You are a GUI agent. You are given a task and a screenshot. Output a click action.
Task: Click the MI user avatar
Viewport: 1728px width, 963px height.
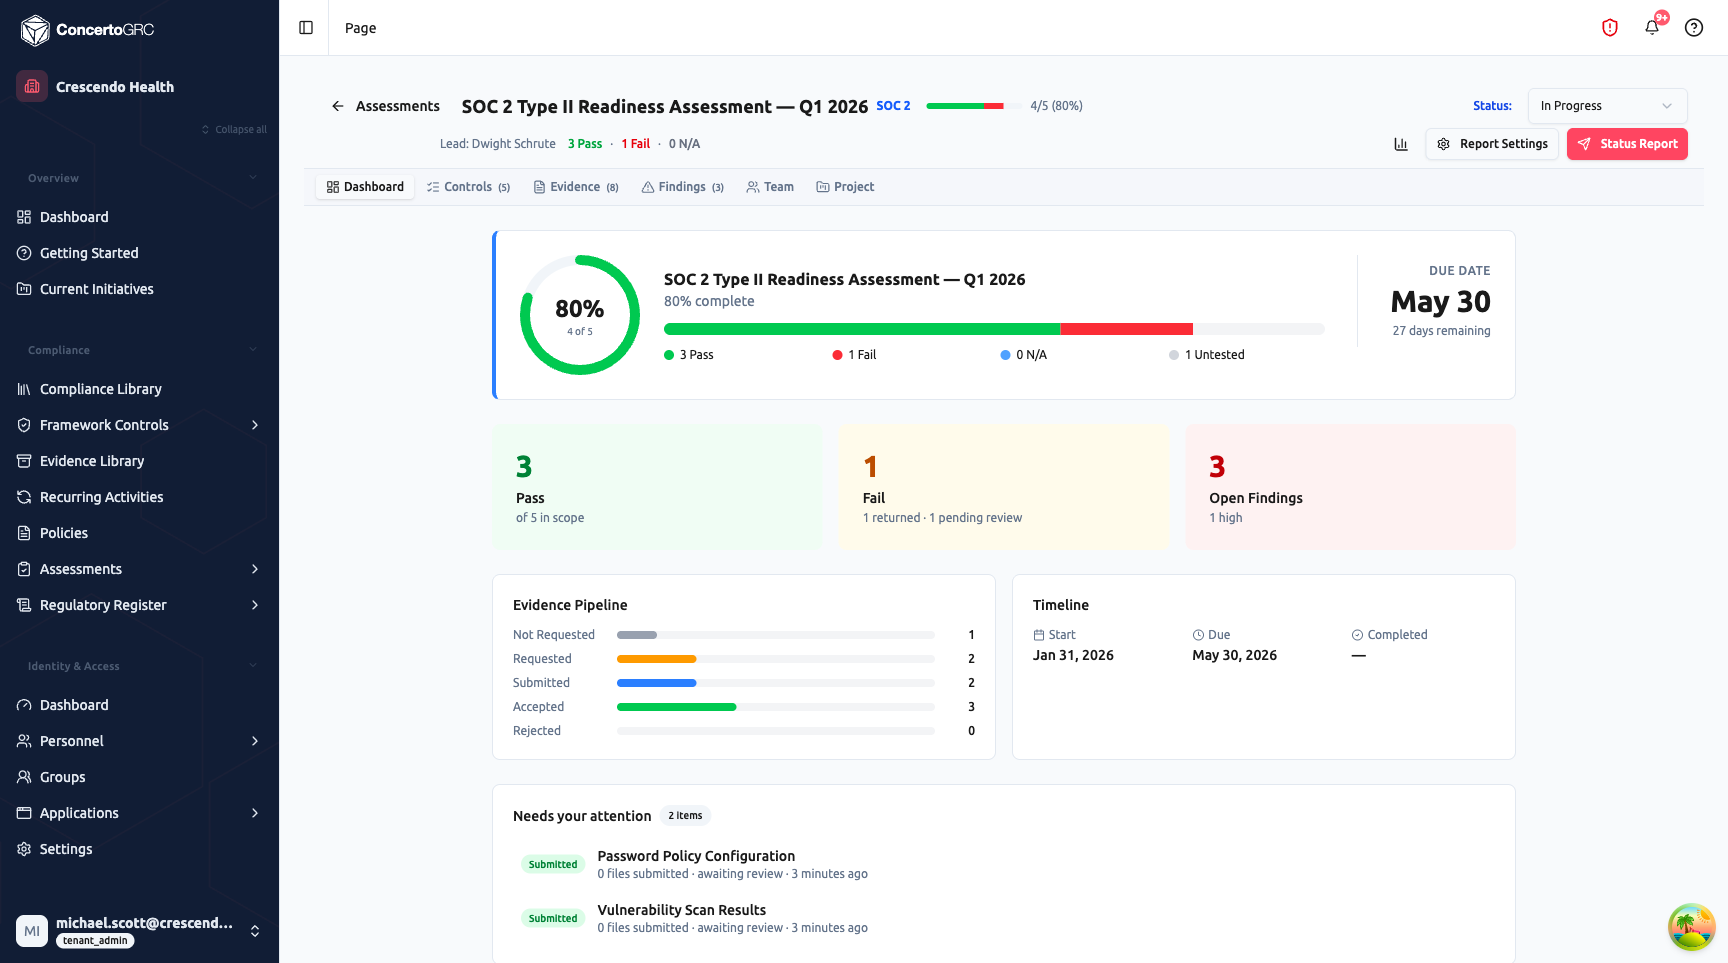32,931
